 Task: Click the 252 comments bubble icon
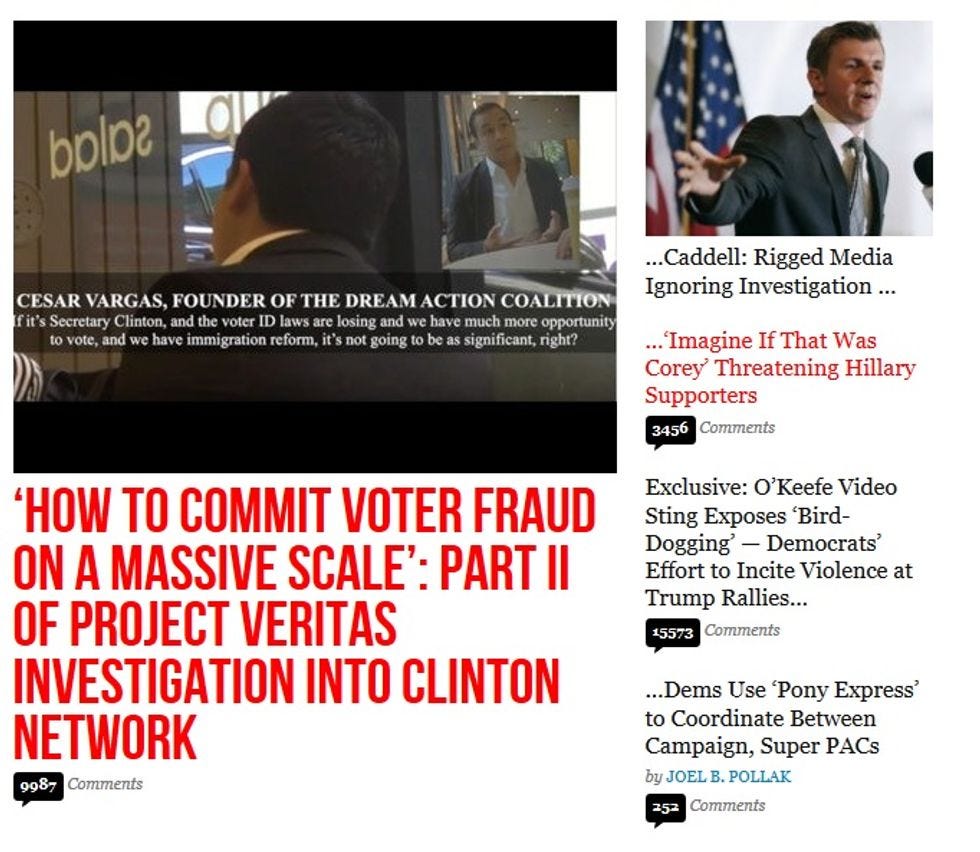(665, 809)
